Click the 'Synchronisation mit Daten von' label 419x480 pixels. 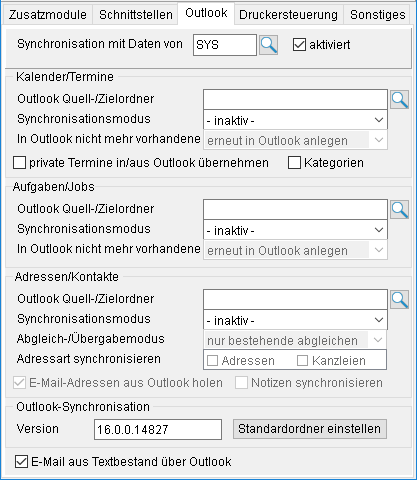coord(100,44)
